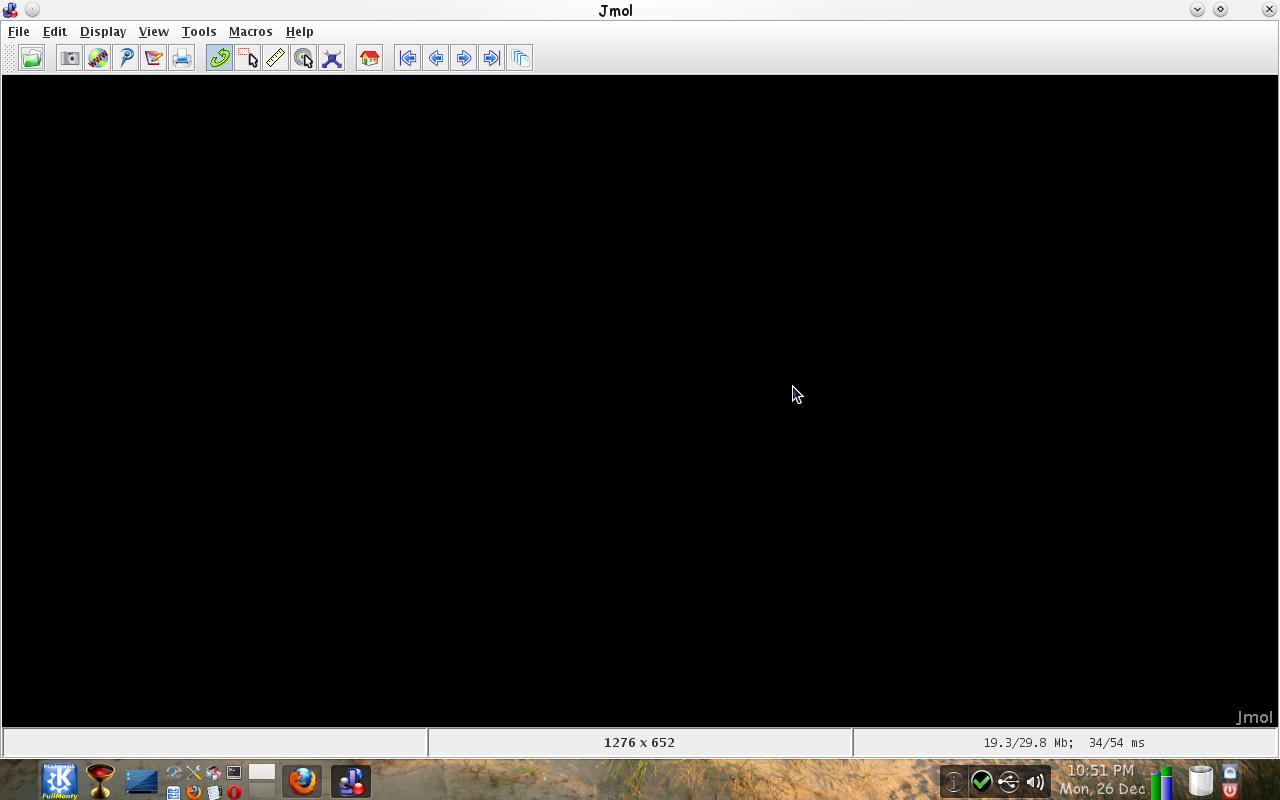Launch the terminal from the taskbar
Screen dimensions: 1280x800
click(x=234, y=772)
